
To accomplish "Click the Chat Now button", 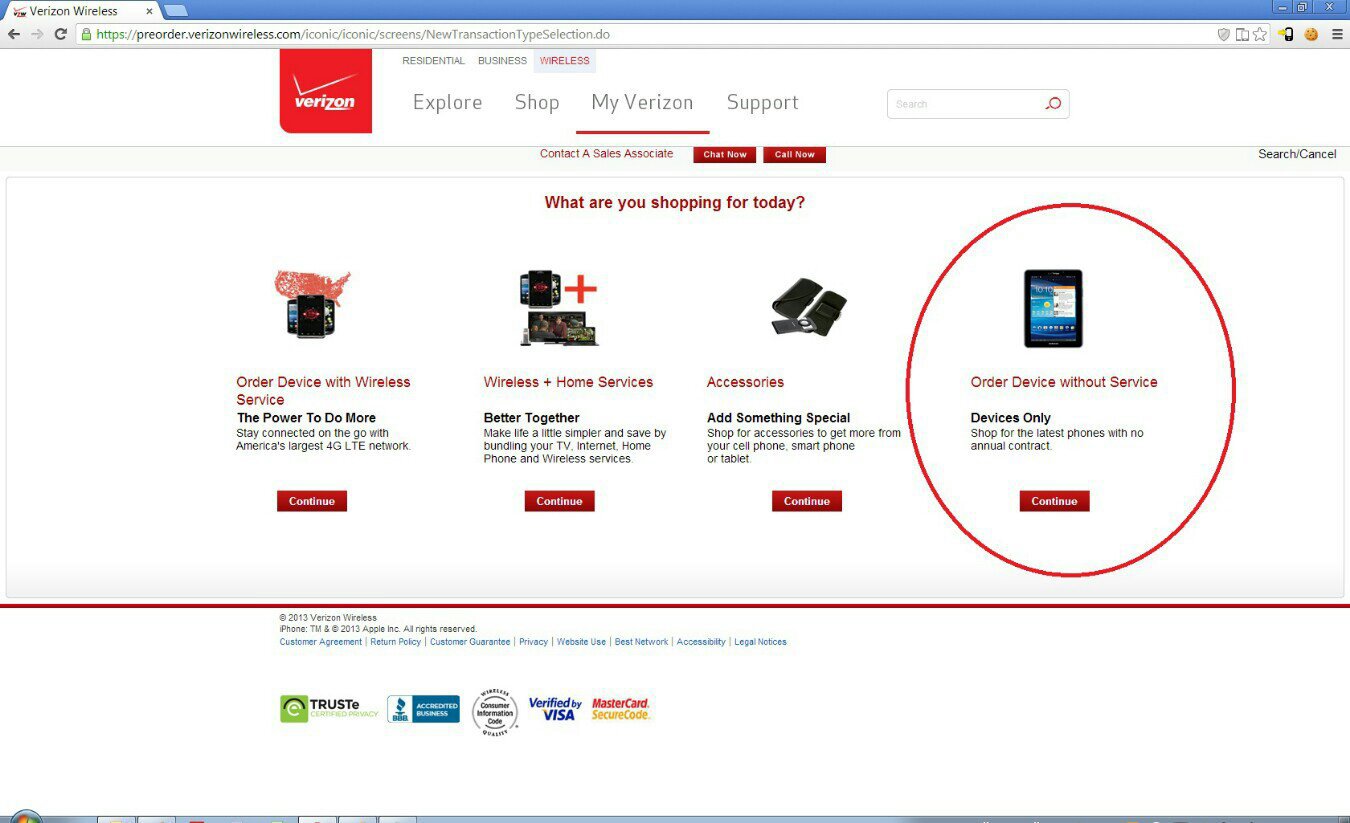I will (x=725, y=155).
